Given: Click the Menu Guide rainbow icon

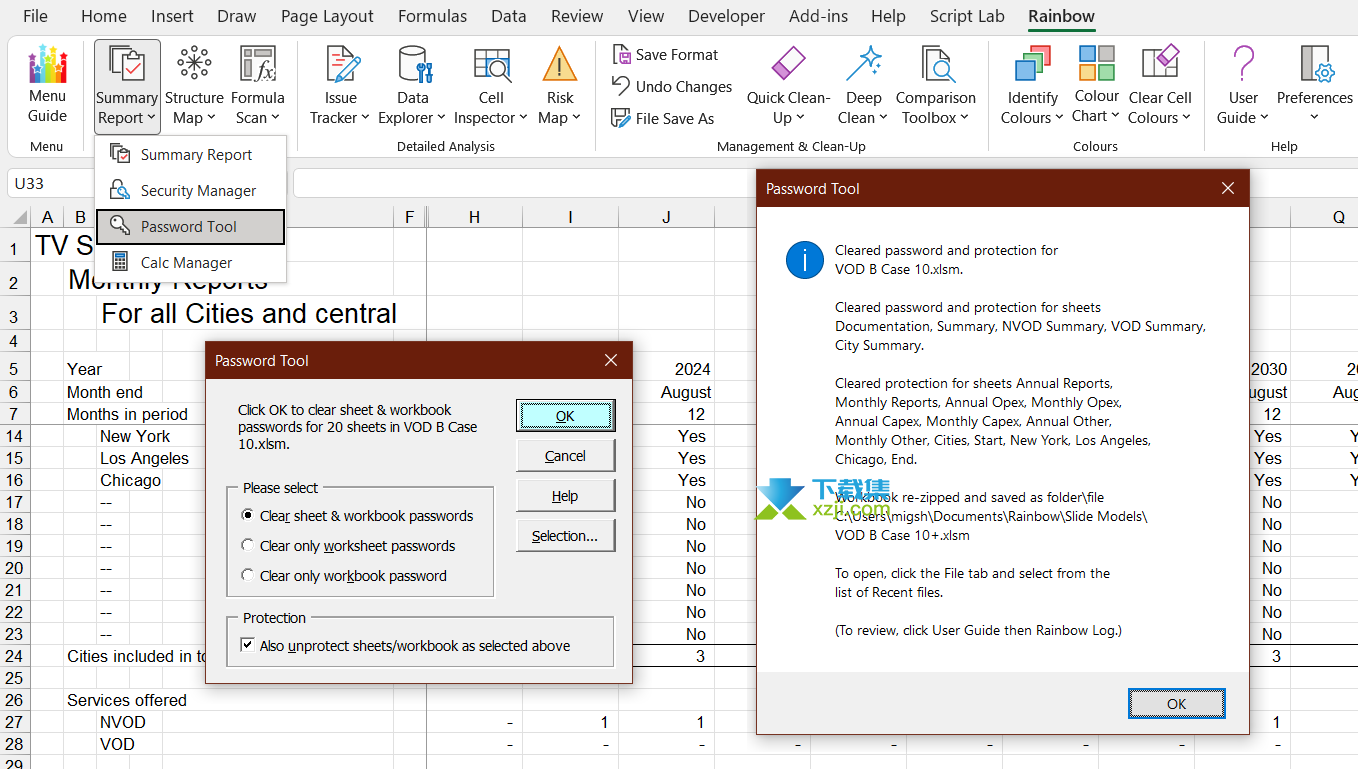Looking at the screenshot, I should click(x=47, y=66).
